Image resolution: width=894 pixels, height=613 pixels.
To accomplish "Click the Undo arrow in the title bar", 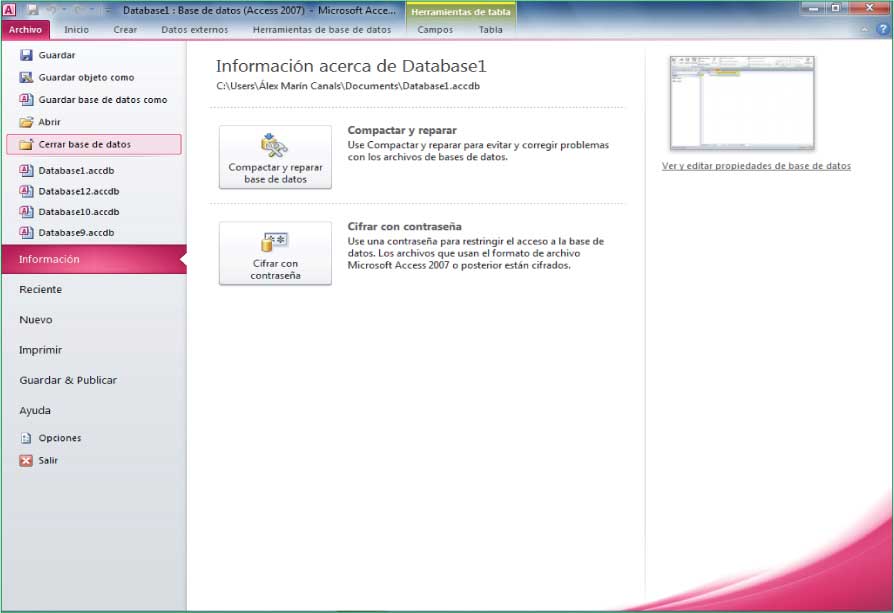I will 52,10.
